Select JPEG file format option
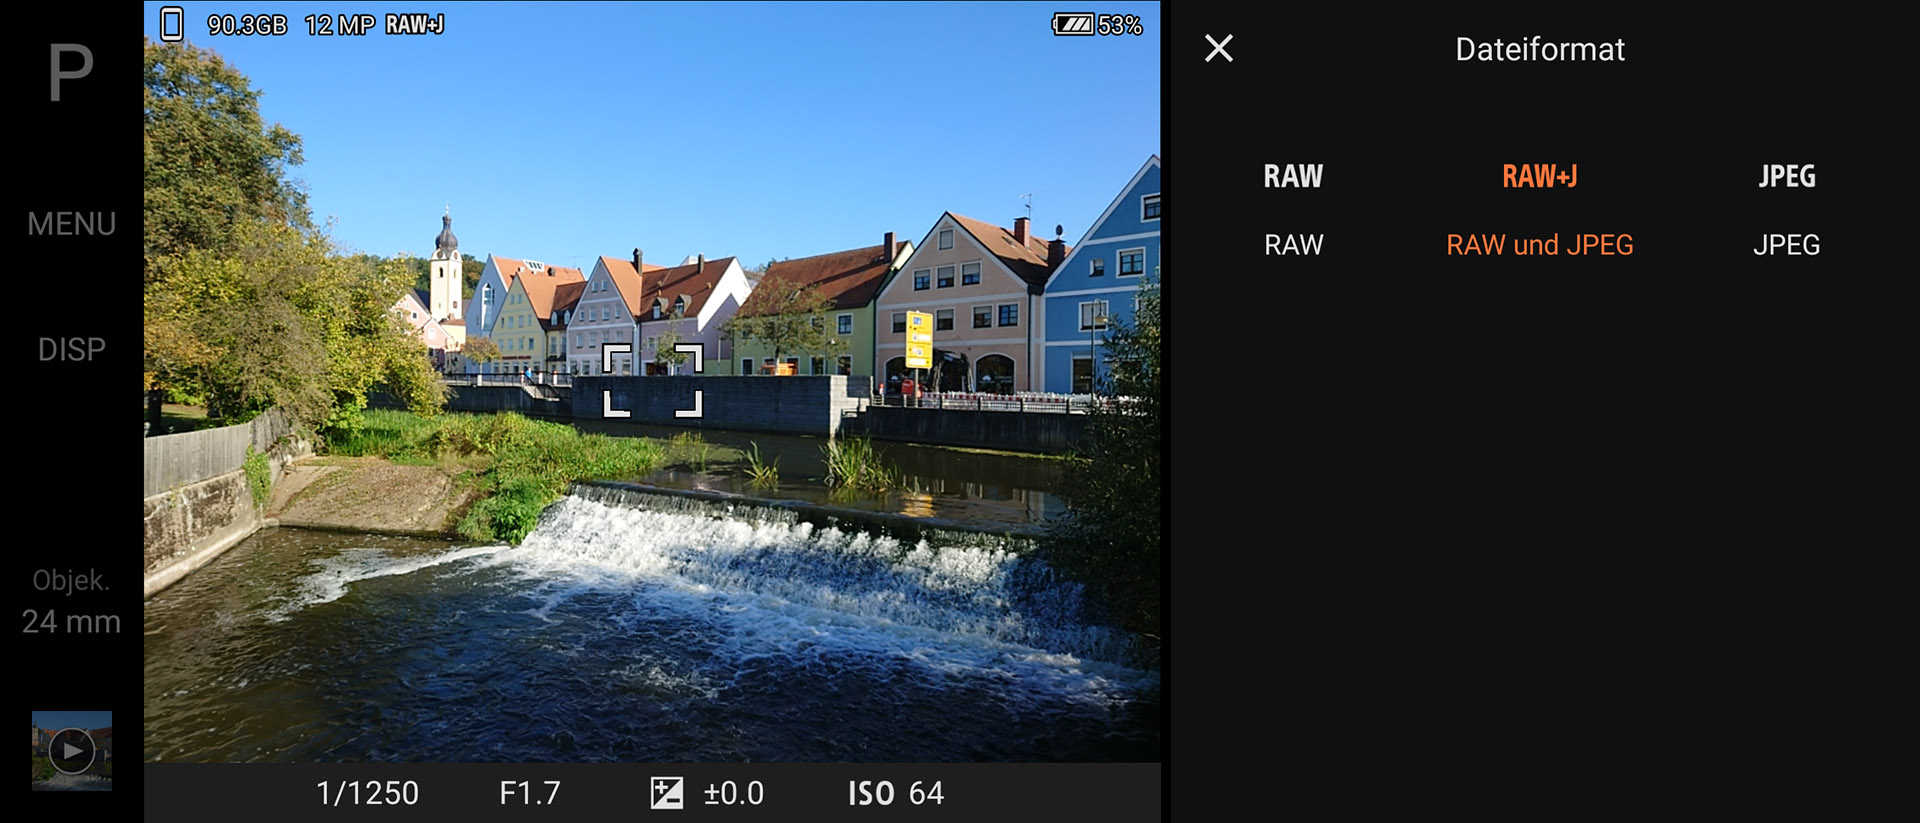Screen dimensions: 1920x823 pyautogui.click(x=1786, y=210)
